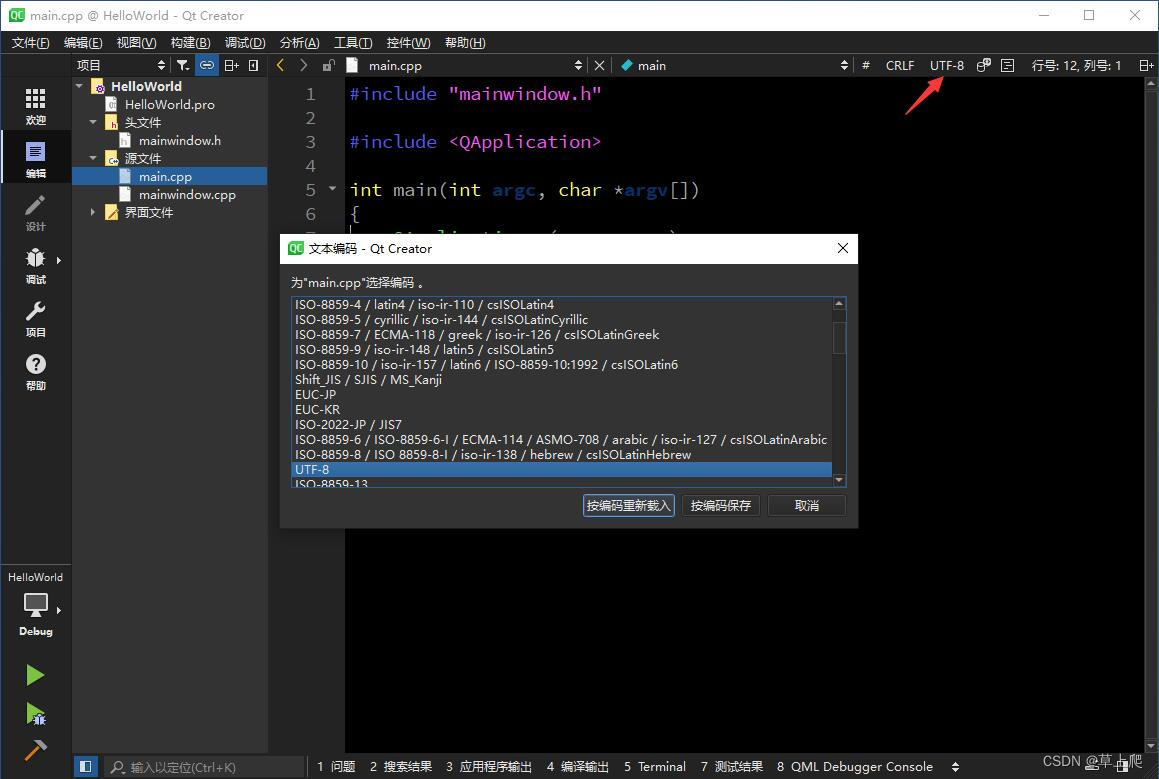Click the text-lines icon near the line counter
This screenshot has height=779, width=1159.
pyautogui.click(x=1007, y=66)
